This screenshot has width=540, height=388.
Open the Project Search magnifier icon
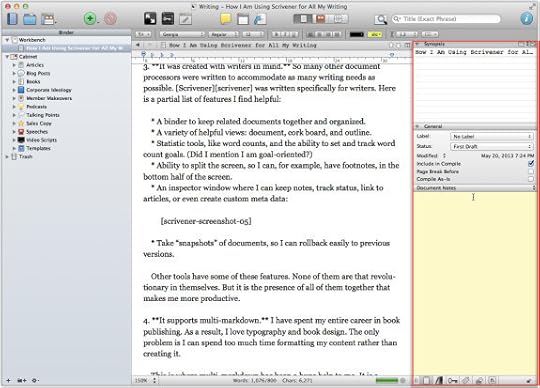[381, 19]
